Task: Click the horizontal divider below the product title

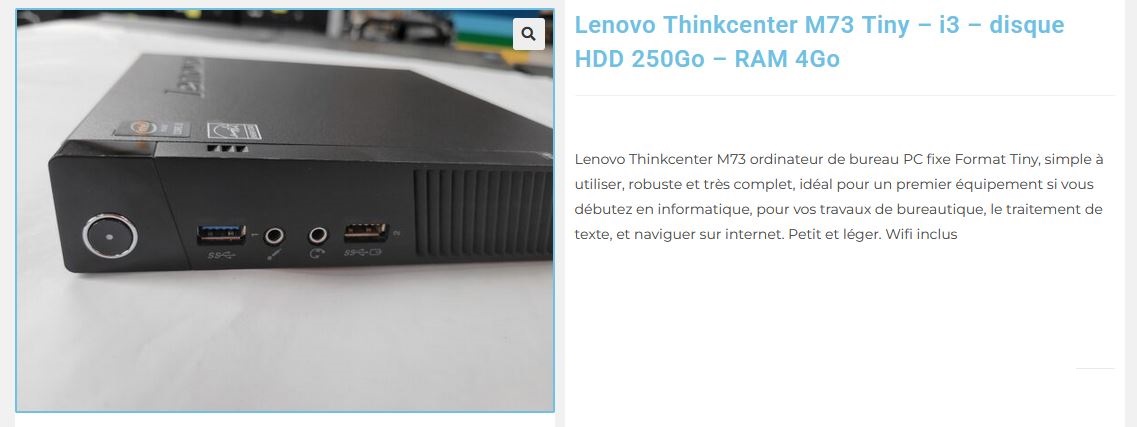Action: (845, 95)
